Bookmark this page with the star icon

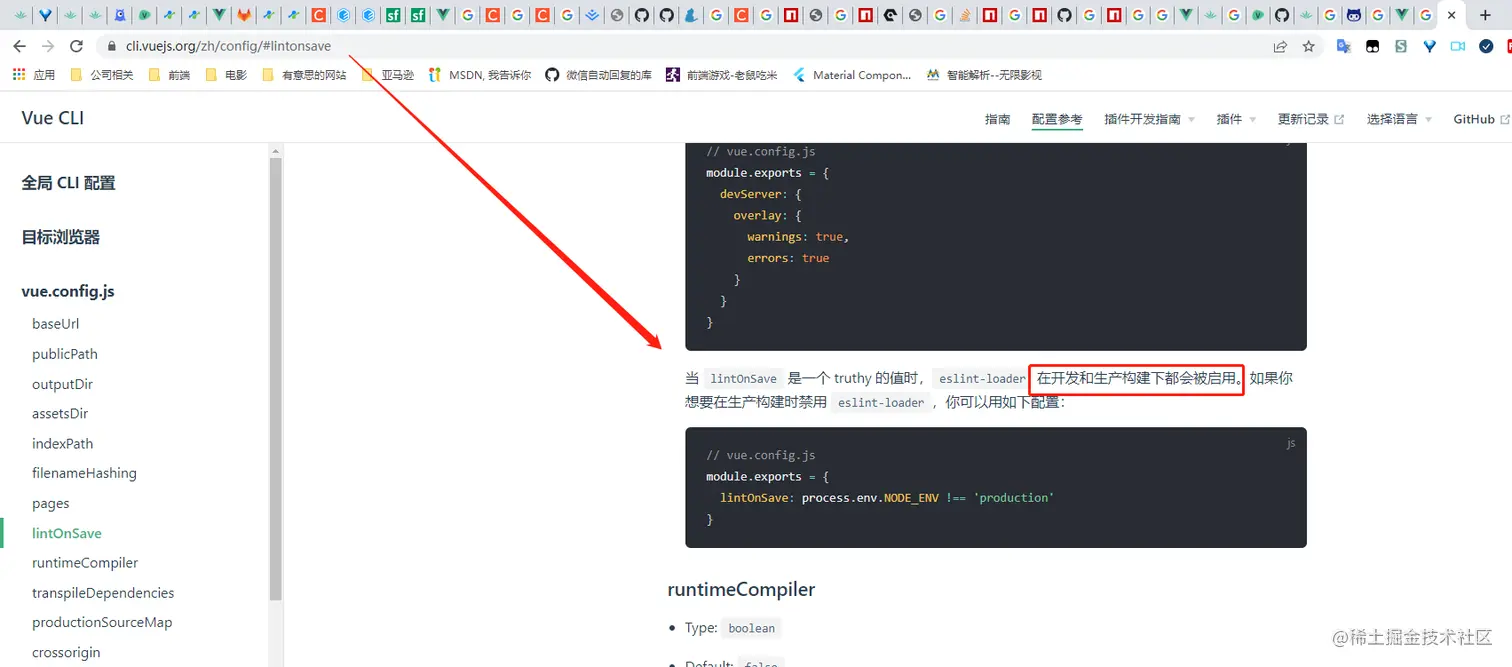point(1308,46)
